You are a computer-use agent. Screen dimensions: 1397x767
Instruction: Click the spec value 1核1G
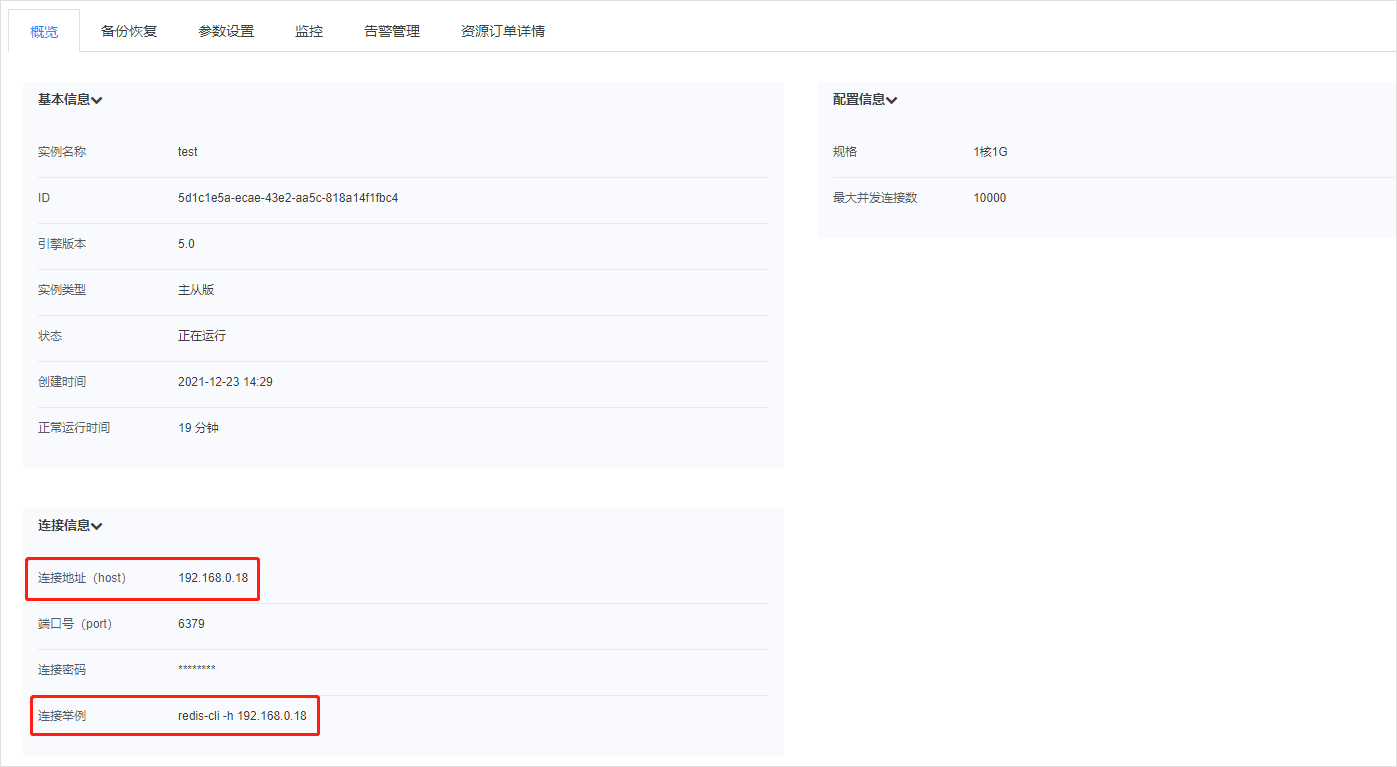pos(990,152)
